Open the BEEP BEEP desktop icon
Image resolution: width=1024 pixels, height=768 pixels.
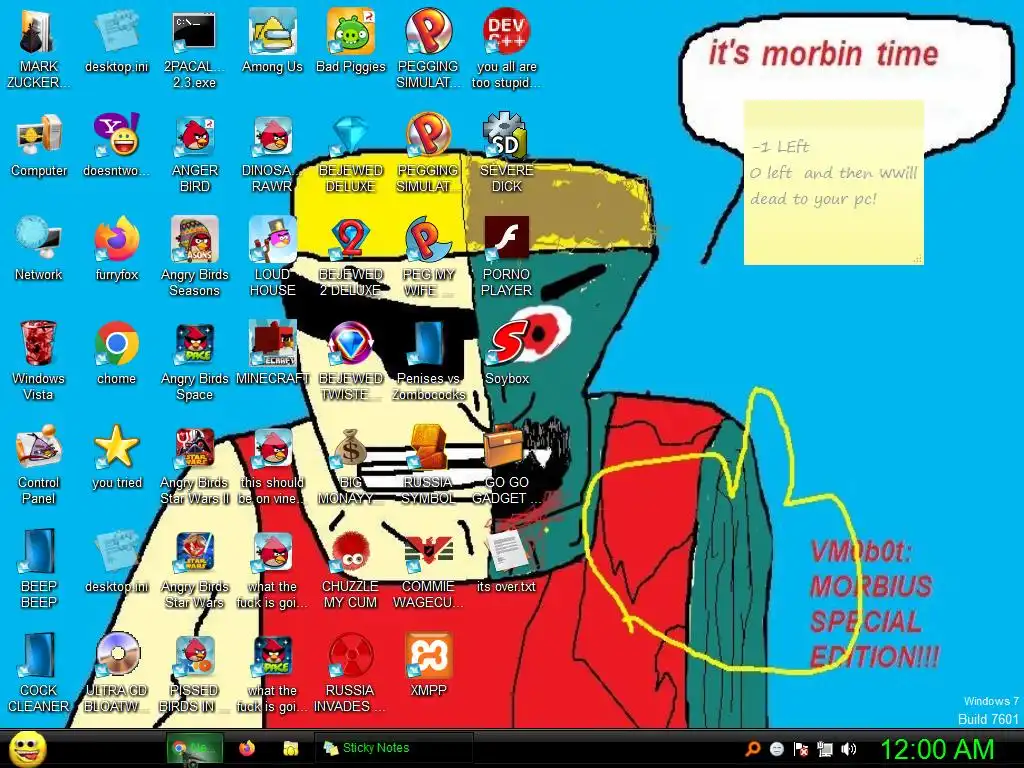tap(39, 568)
